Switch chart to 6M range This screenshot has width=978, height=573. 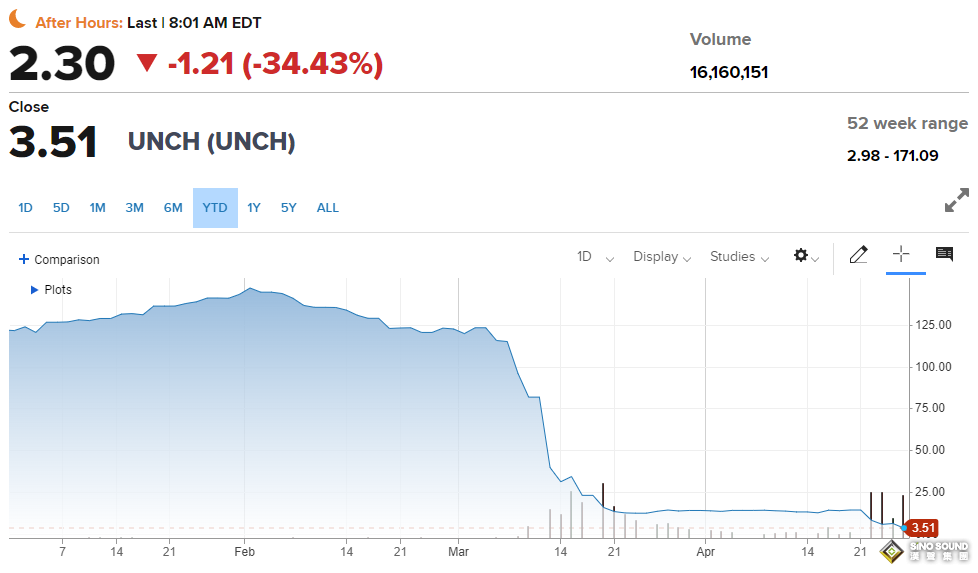click(173, 208)
